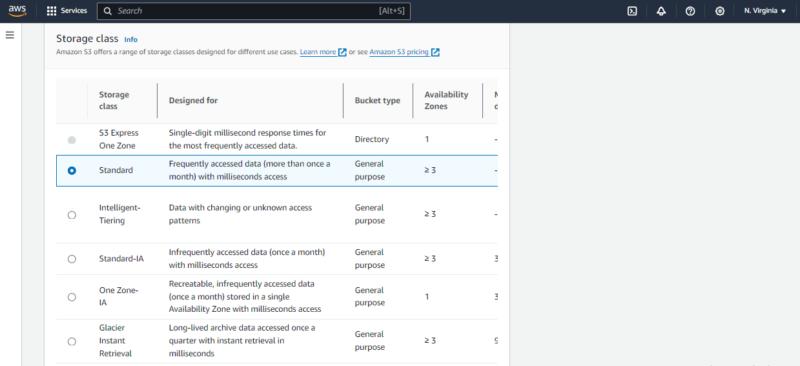
Task: Click the Services menu label
Action: click(x=74, y=11)
